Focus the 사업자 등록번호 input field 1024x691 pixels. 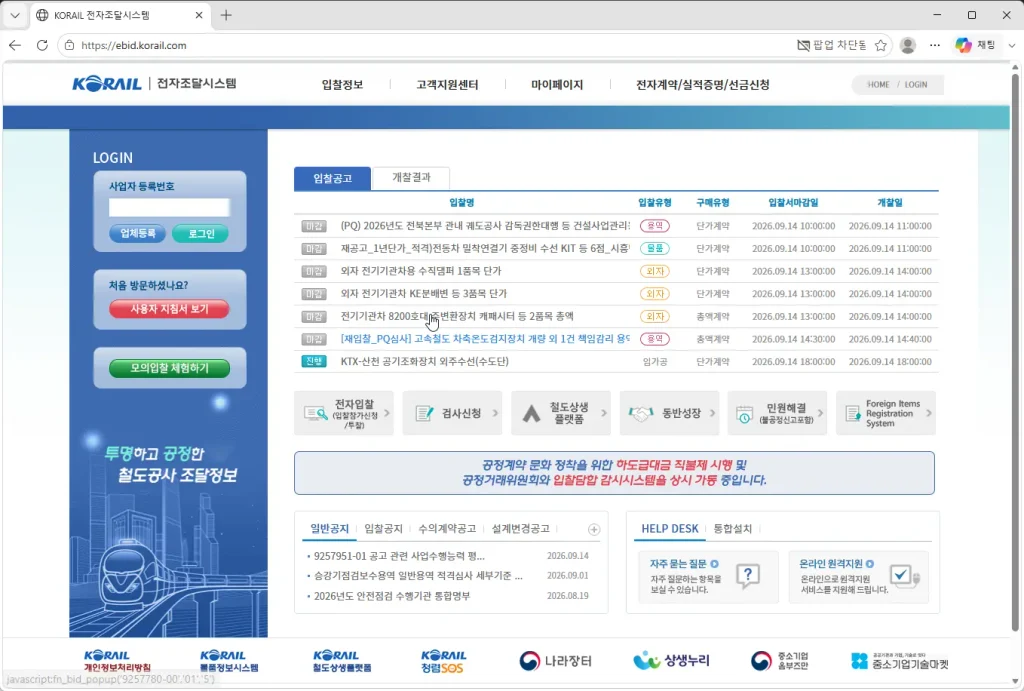tap(169, 207)
